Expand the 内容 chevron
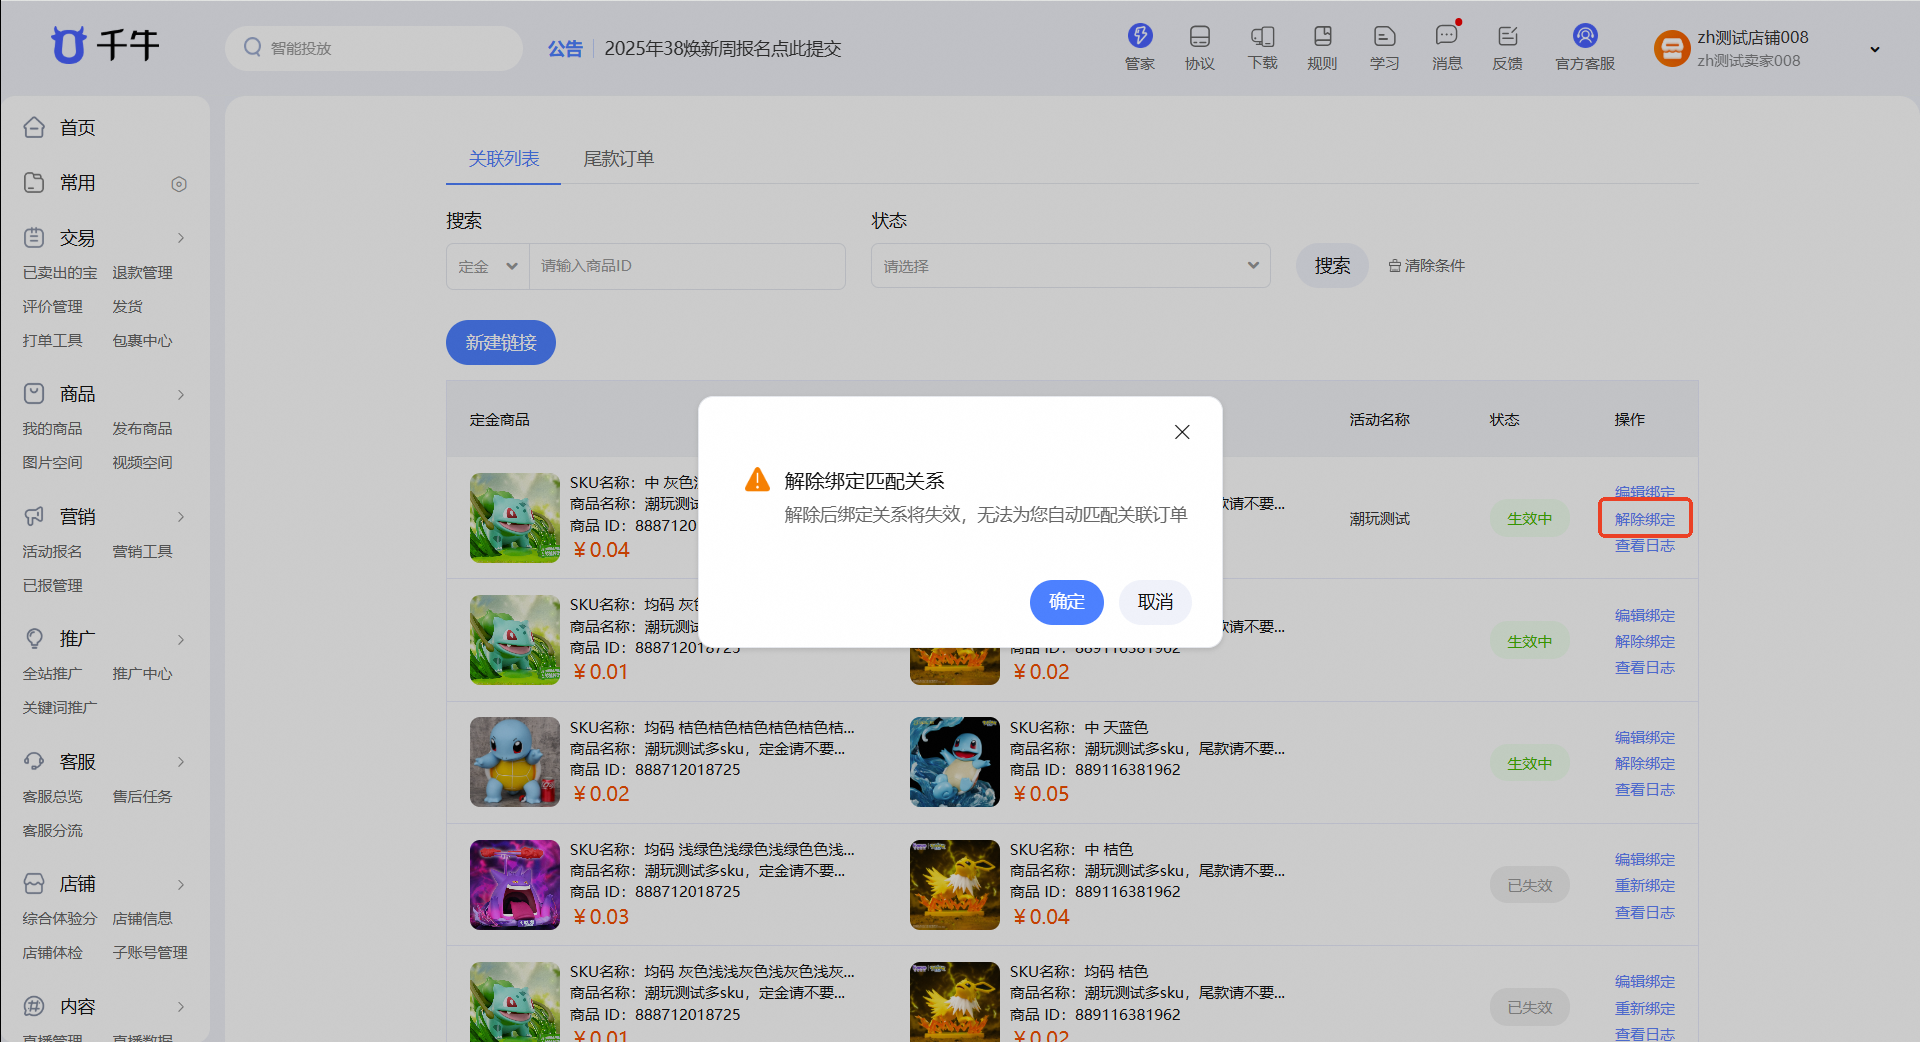The width and height of the screenshot is (1920, 1042). 181,1007
